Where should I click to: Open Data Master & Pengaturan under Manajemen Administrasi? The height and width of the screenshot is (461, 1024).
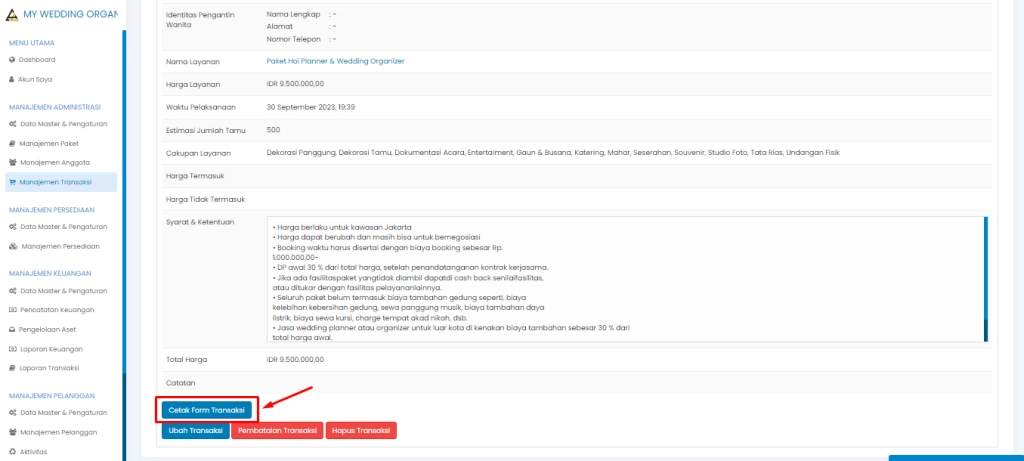click(x=63, y=124)
